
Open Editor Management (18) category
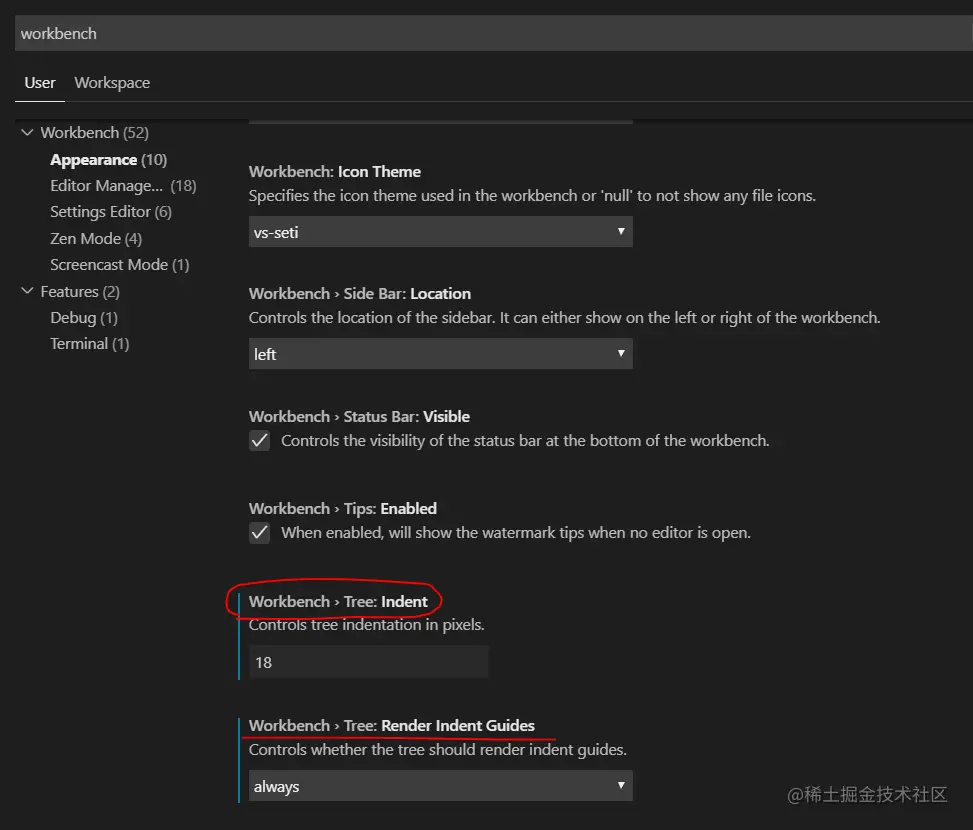point(123,186)
